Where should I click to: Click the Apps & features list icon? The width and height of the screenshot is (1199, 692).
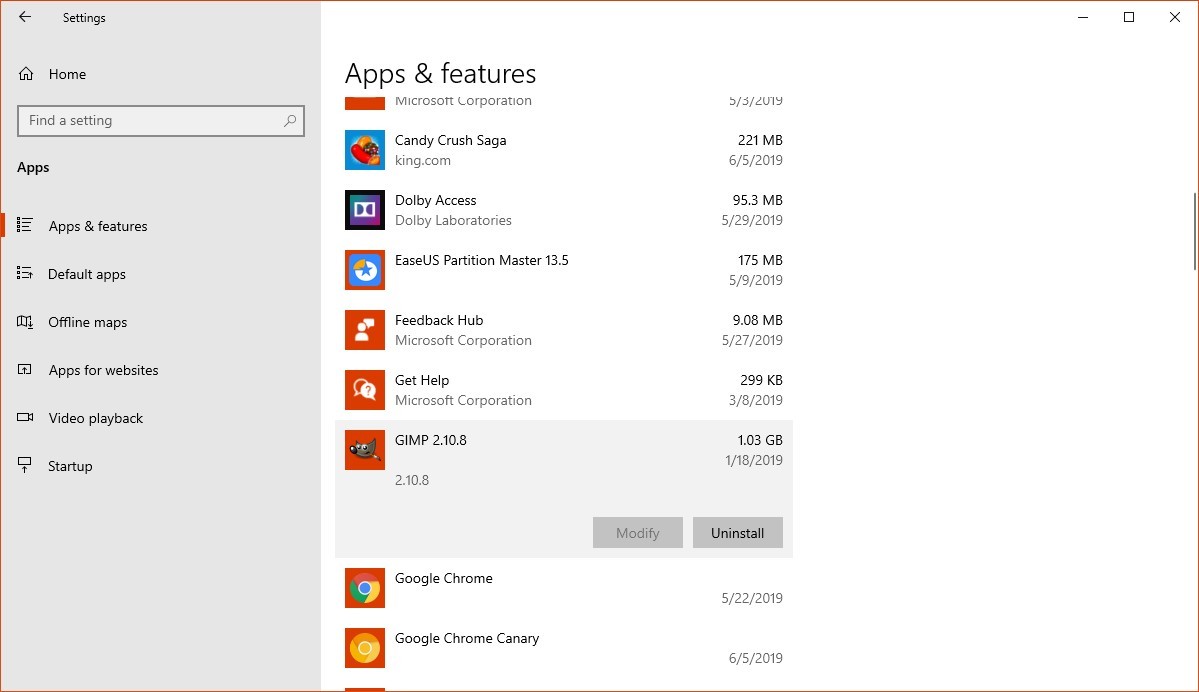24,226
